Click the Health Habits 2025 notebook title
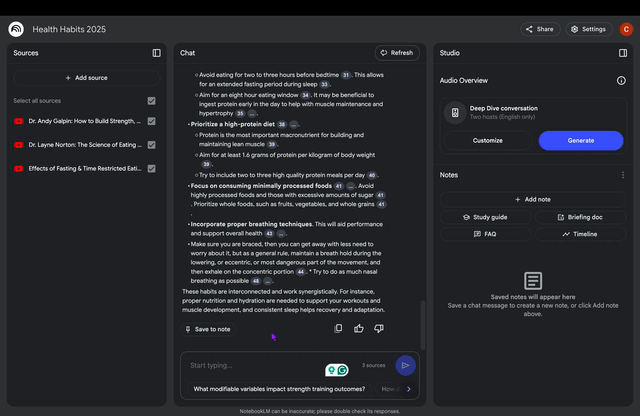 (69, 29)
